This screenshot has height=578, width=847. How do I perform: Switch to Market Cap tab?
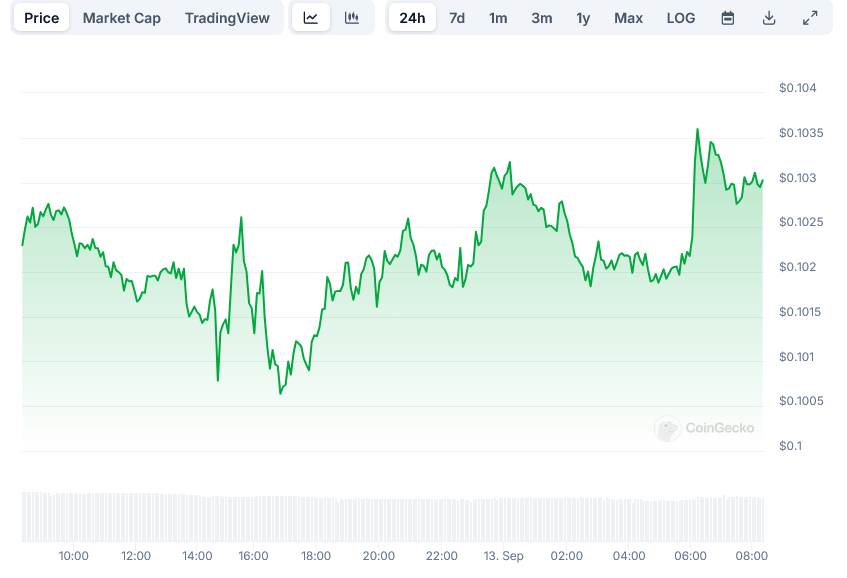(122, 18)
